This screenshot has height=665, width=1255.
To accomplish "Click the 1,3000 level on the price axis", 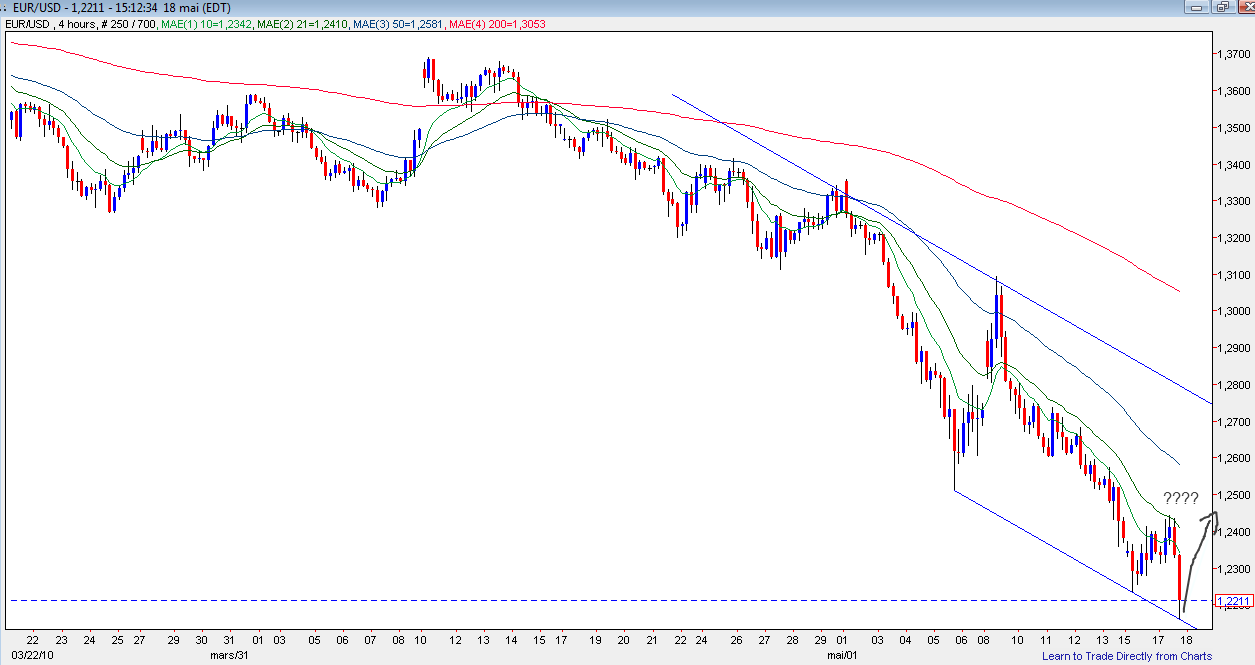I will coord(1232,311).
